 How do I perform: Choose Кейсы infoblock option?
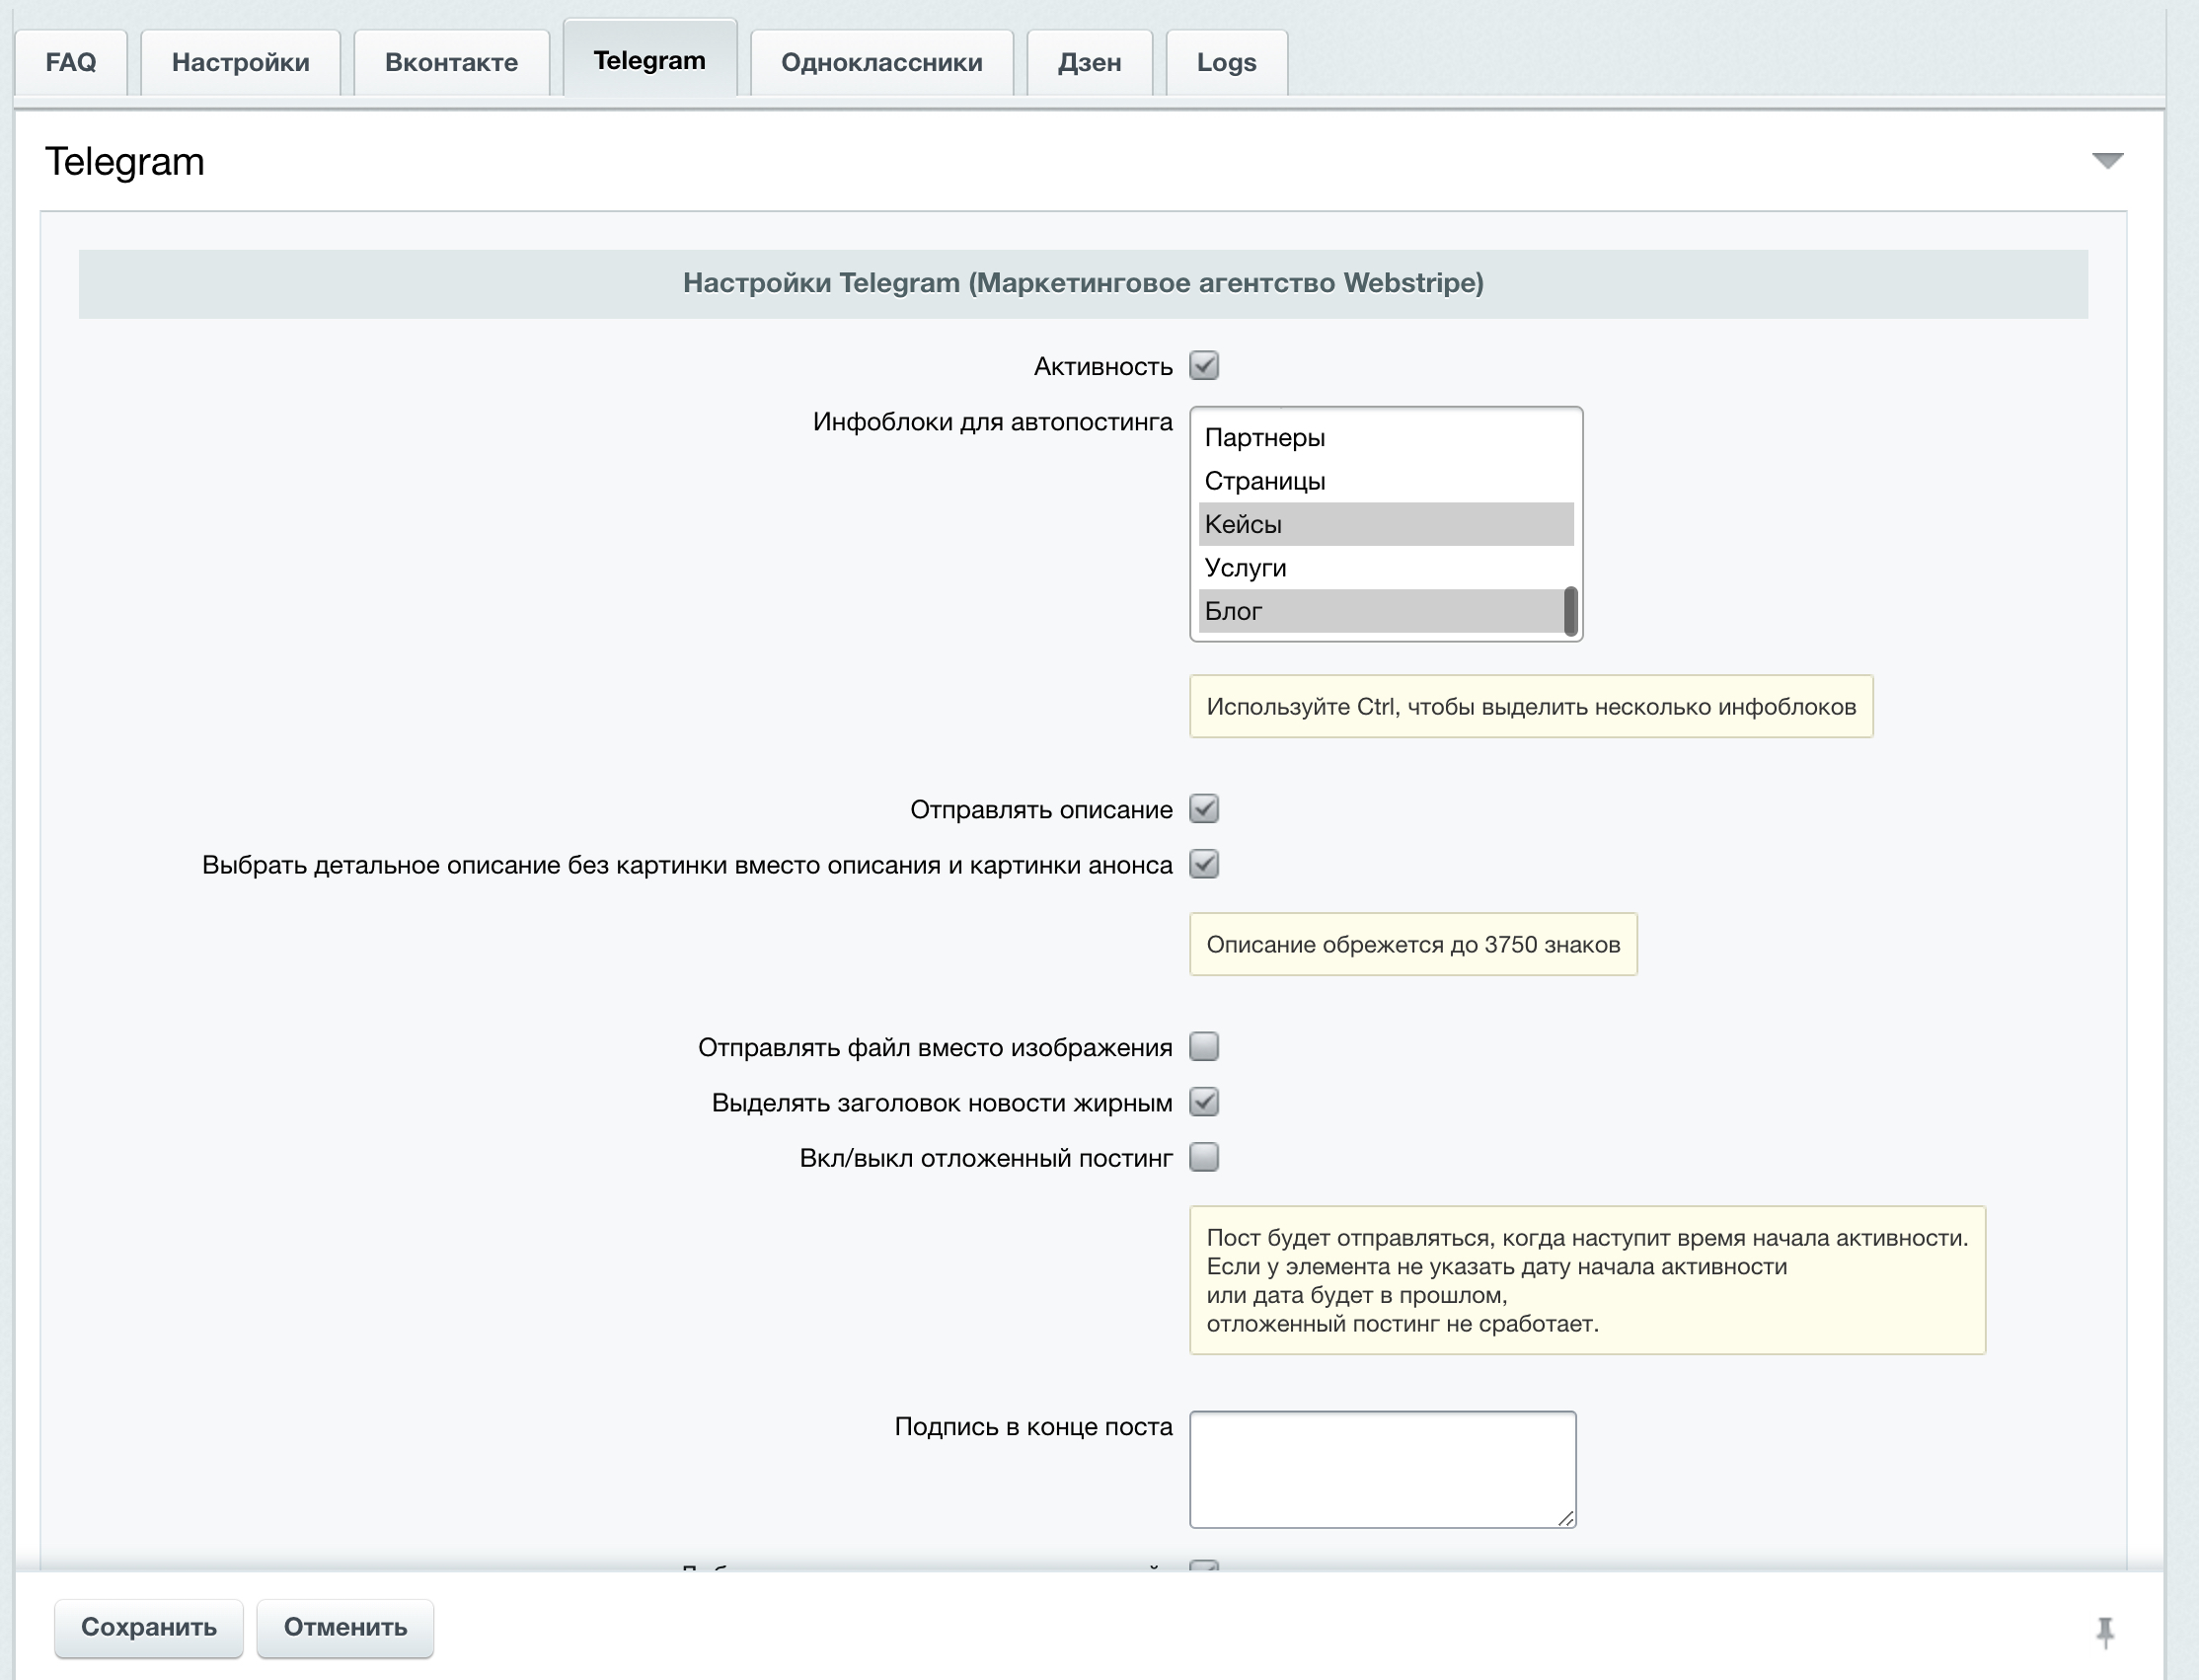[1243, 524]
